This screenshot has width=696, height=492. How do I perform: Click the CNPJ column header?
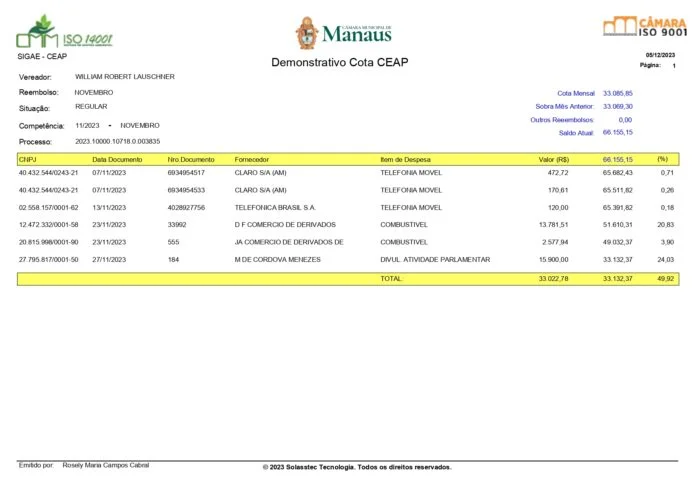point(28,159)
